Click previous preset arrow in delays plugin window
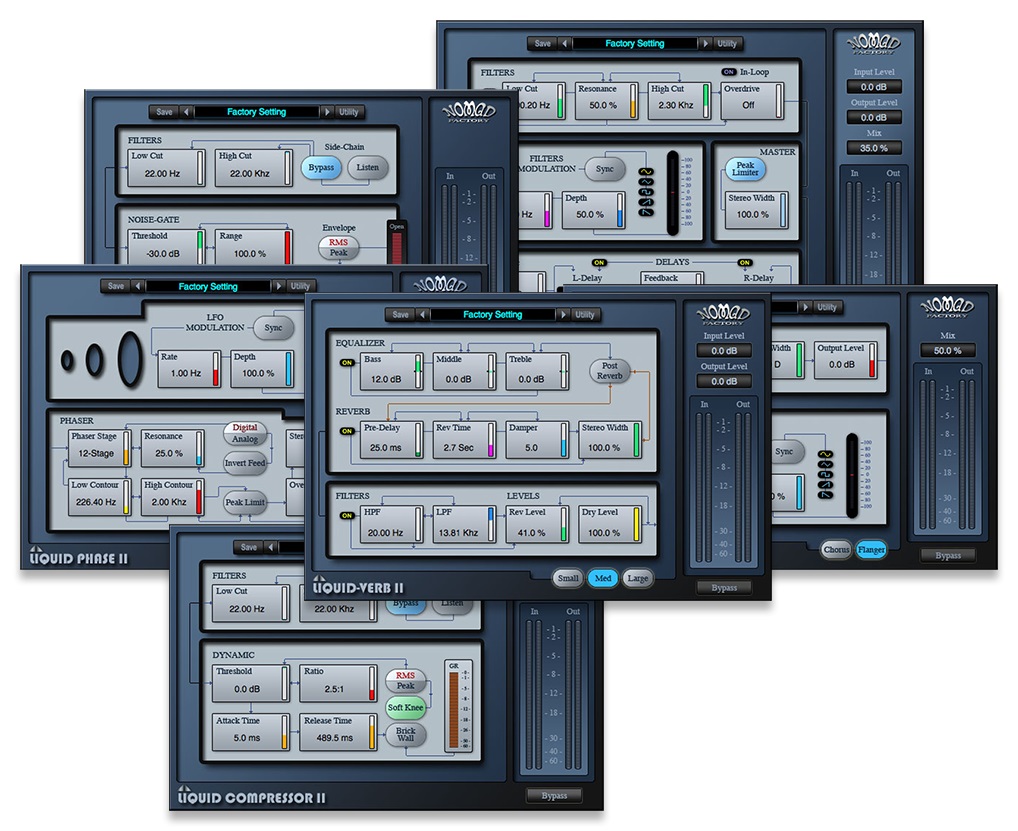Viewport: 1018px width, 831px height. (x=565, y=43)
